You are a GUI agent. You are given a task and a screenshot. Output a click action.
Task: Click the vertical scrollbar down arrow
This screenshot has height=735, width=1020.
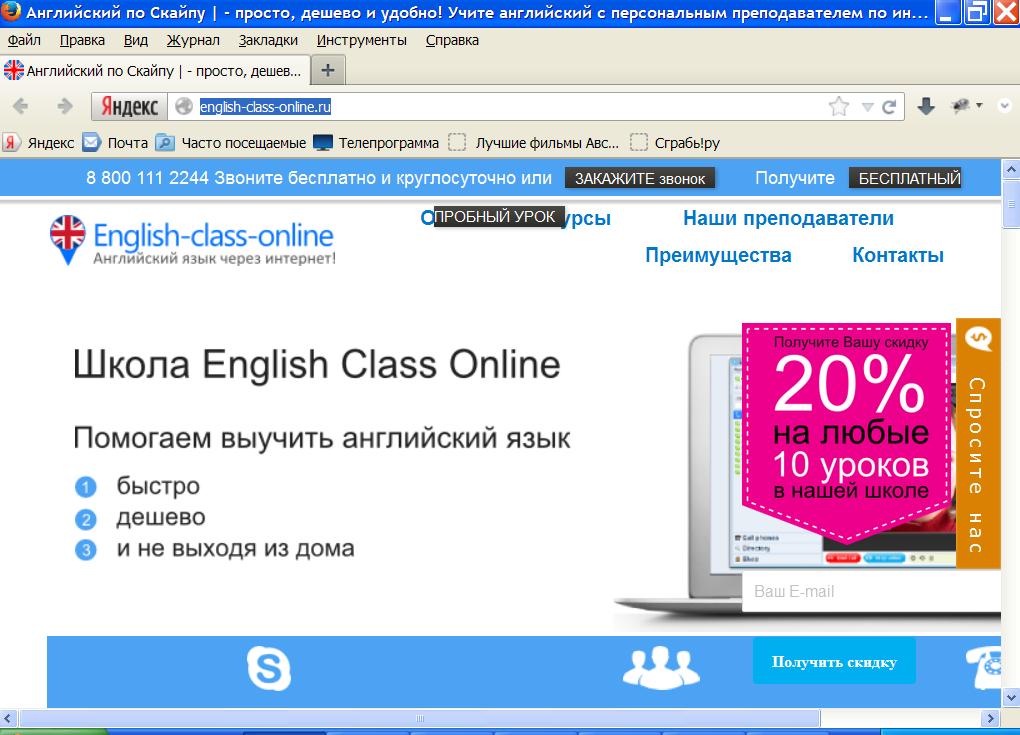tap(1010, 699)
